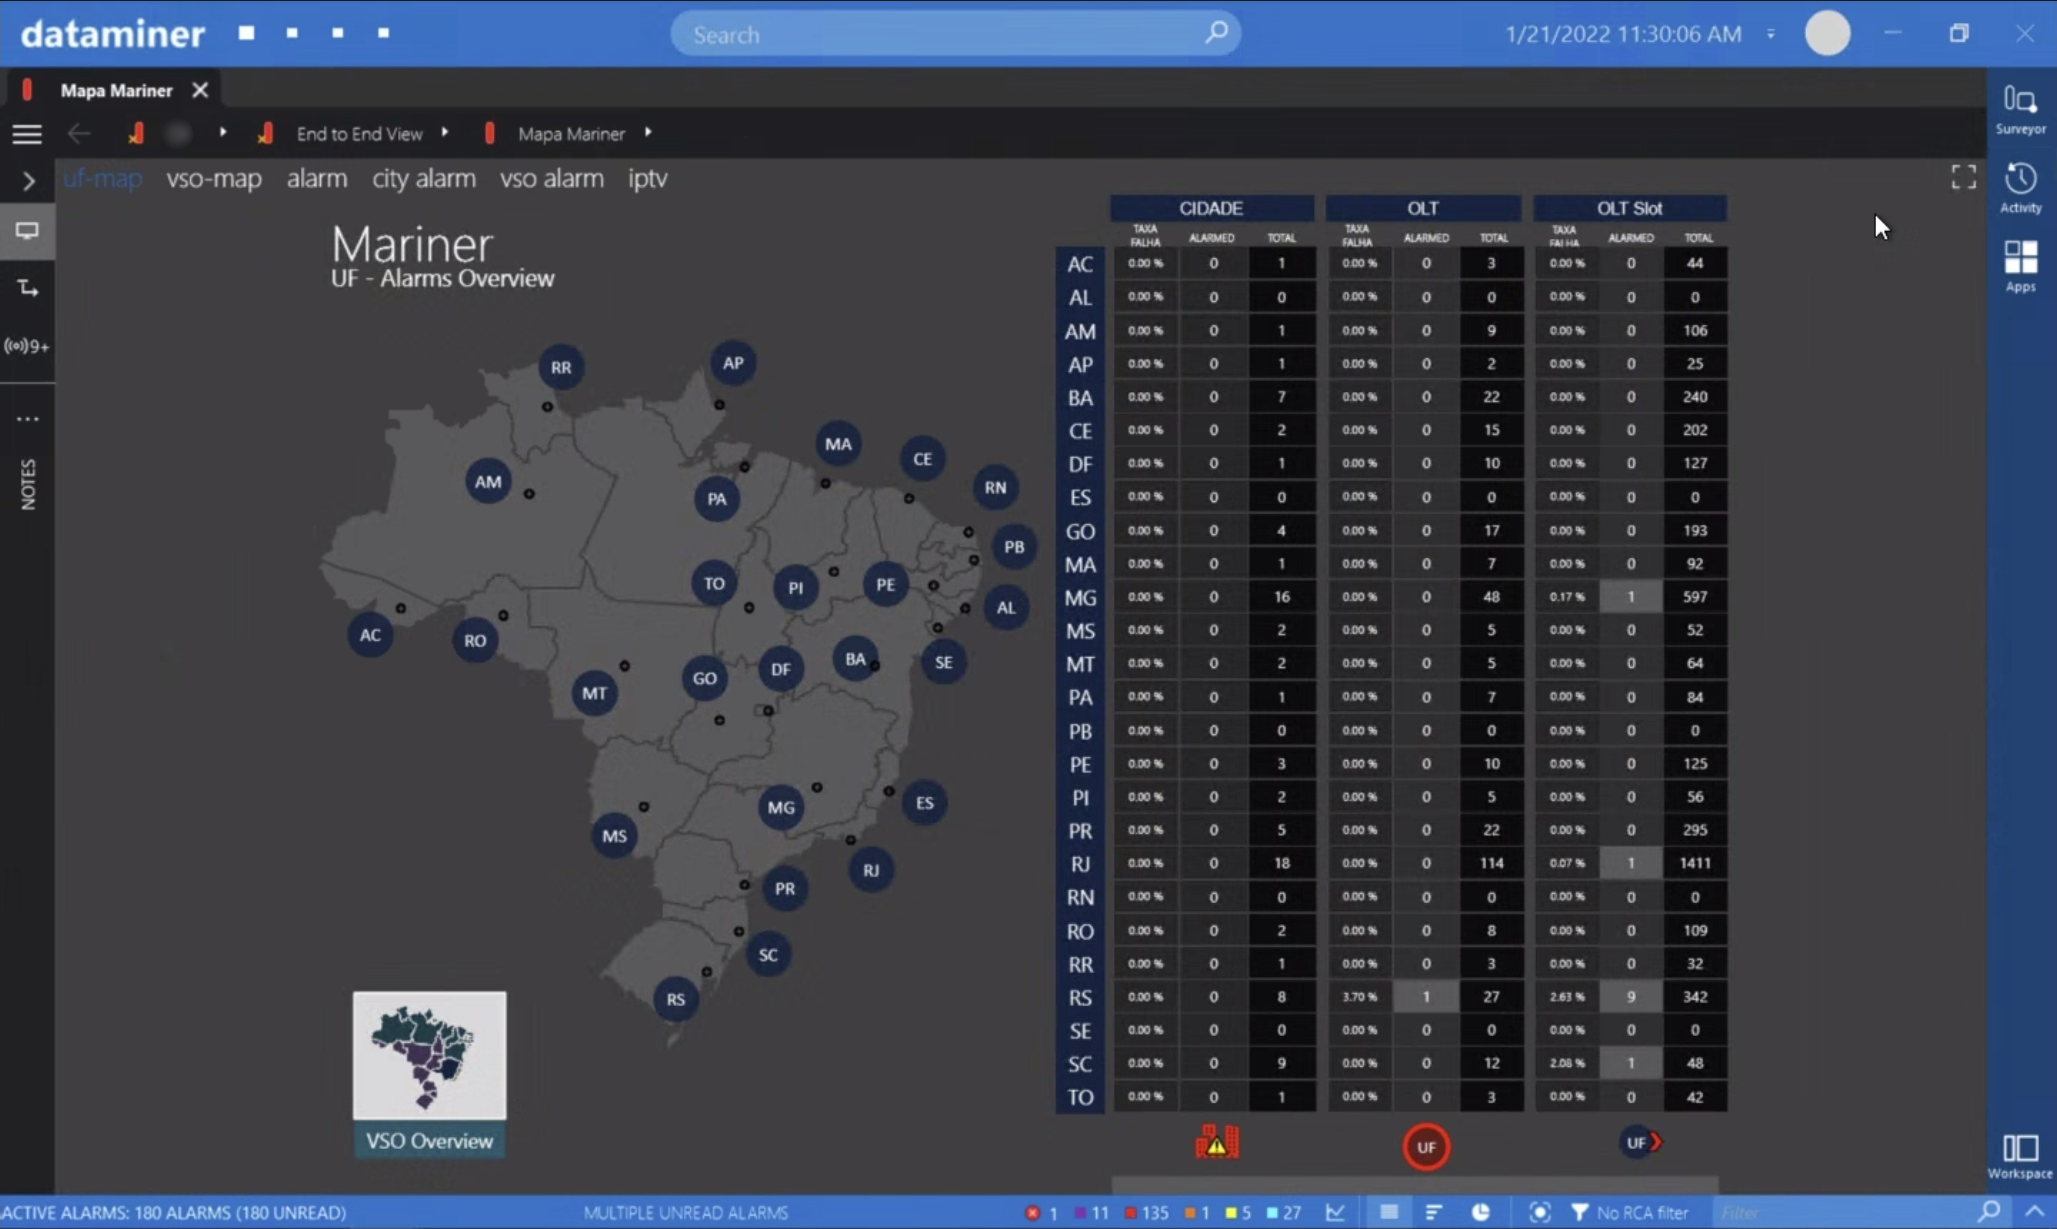Switch to the iptv tab
The image size is (2057, 1229).
tap(647, 178)
